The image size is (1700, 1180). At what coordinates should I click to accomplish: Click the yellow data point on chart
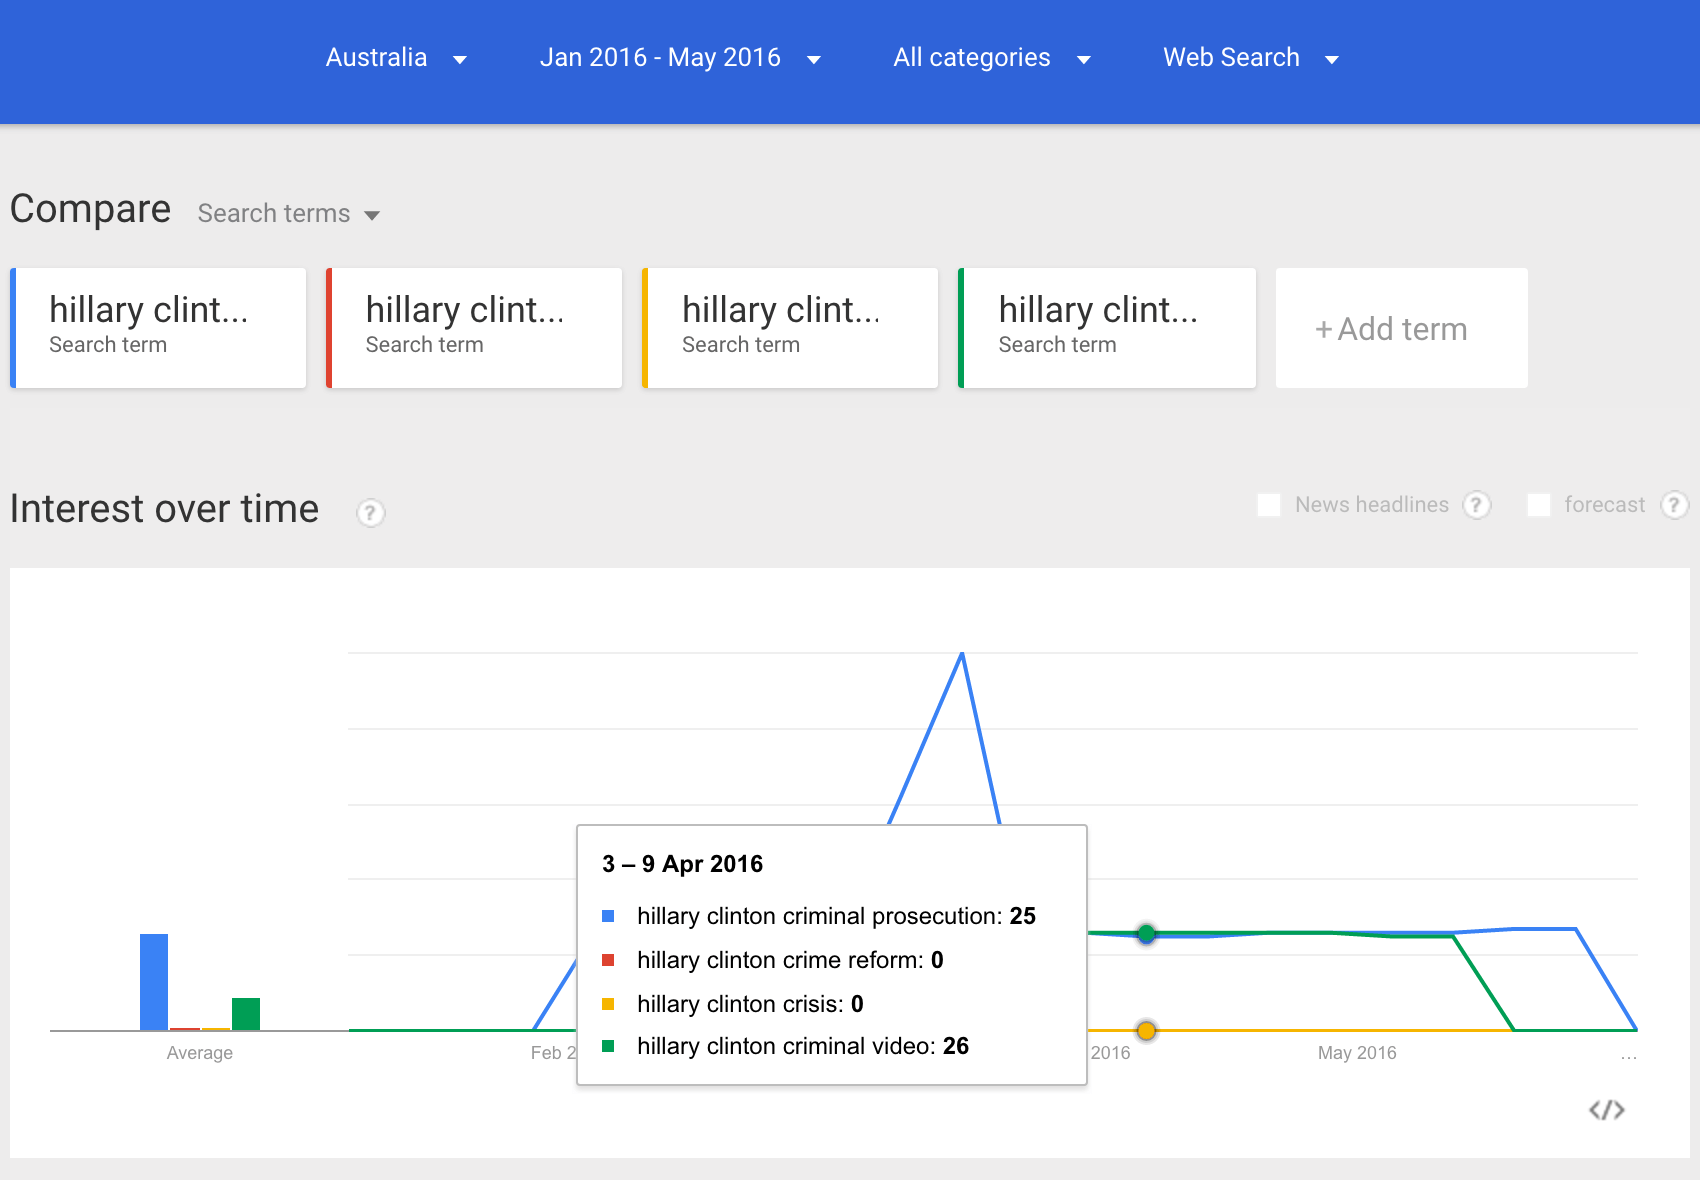[1147, 1030]
